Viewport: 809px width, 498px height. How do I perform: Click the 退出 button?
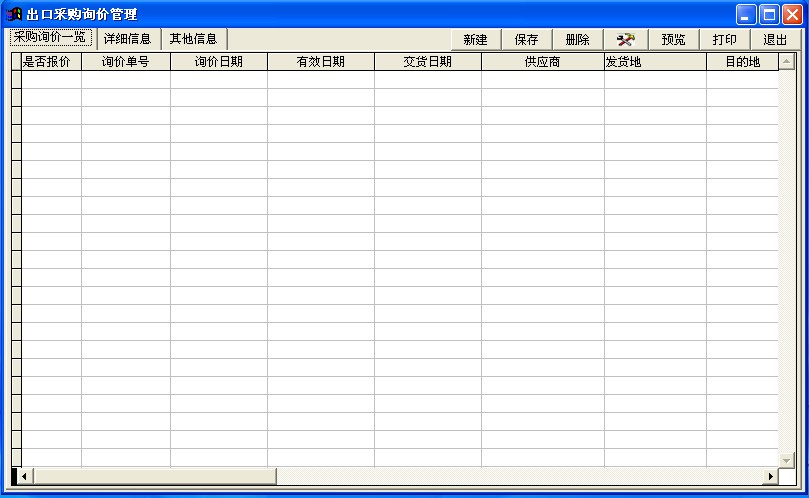[x=775, y=40]
